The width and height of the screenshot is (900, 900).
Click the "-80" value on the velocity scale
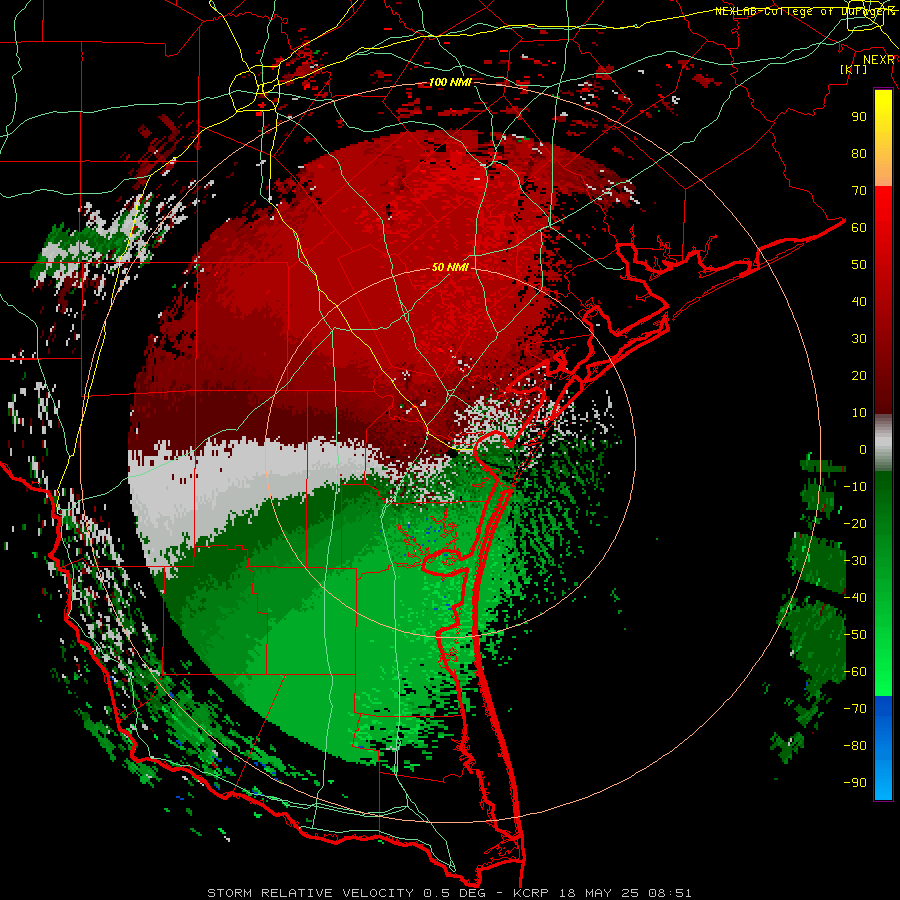[x=855, y=746]
